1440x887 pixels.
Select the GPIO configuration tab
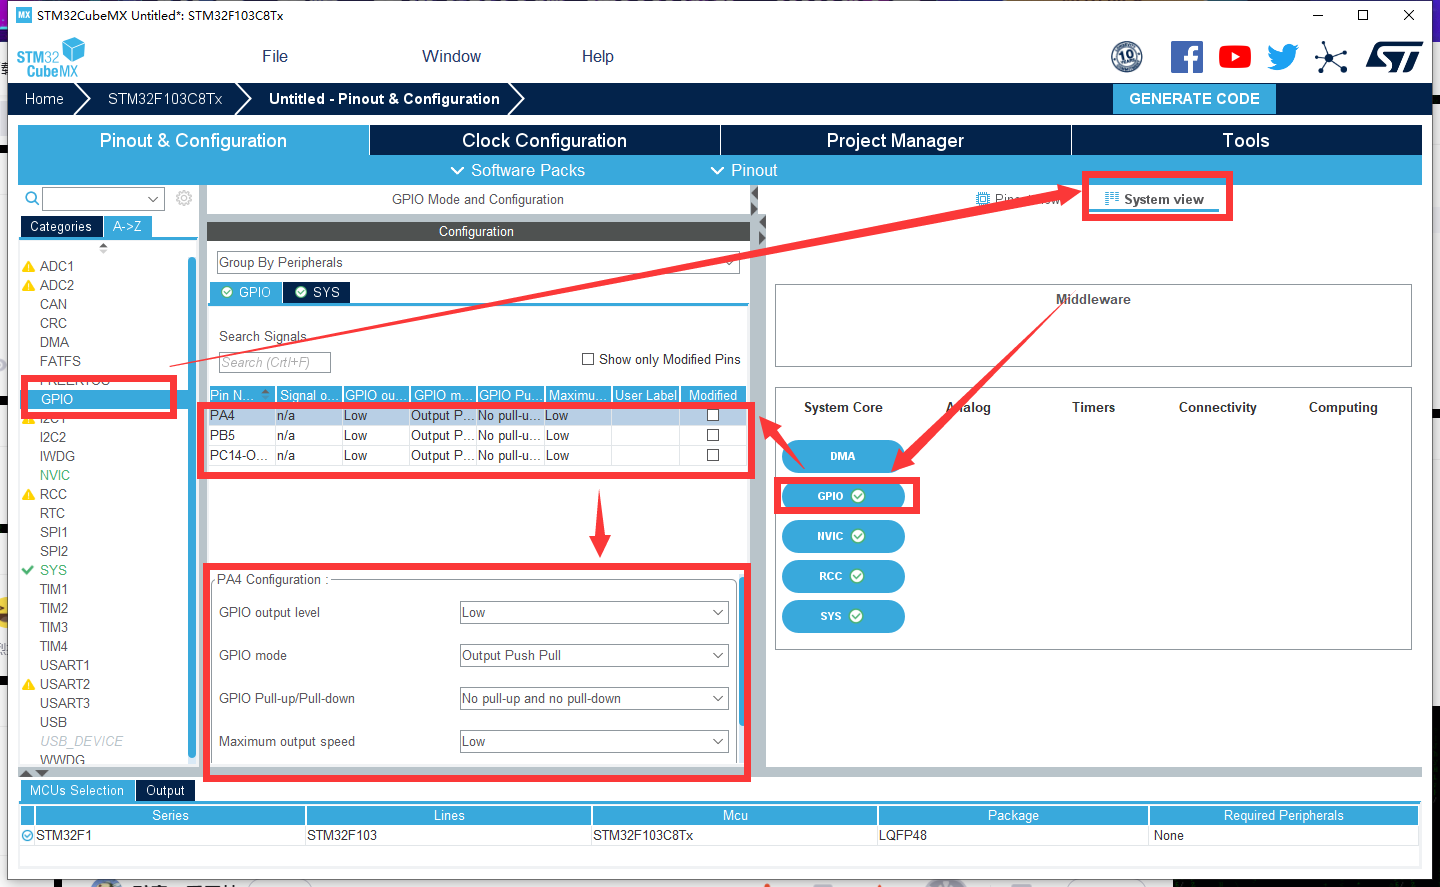[246, 292]
